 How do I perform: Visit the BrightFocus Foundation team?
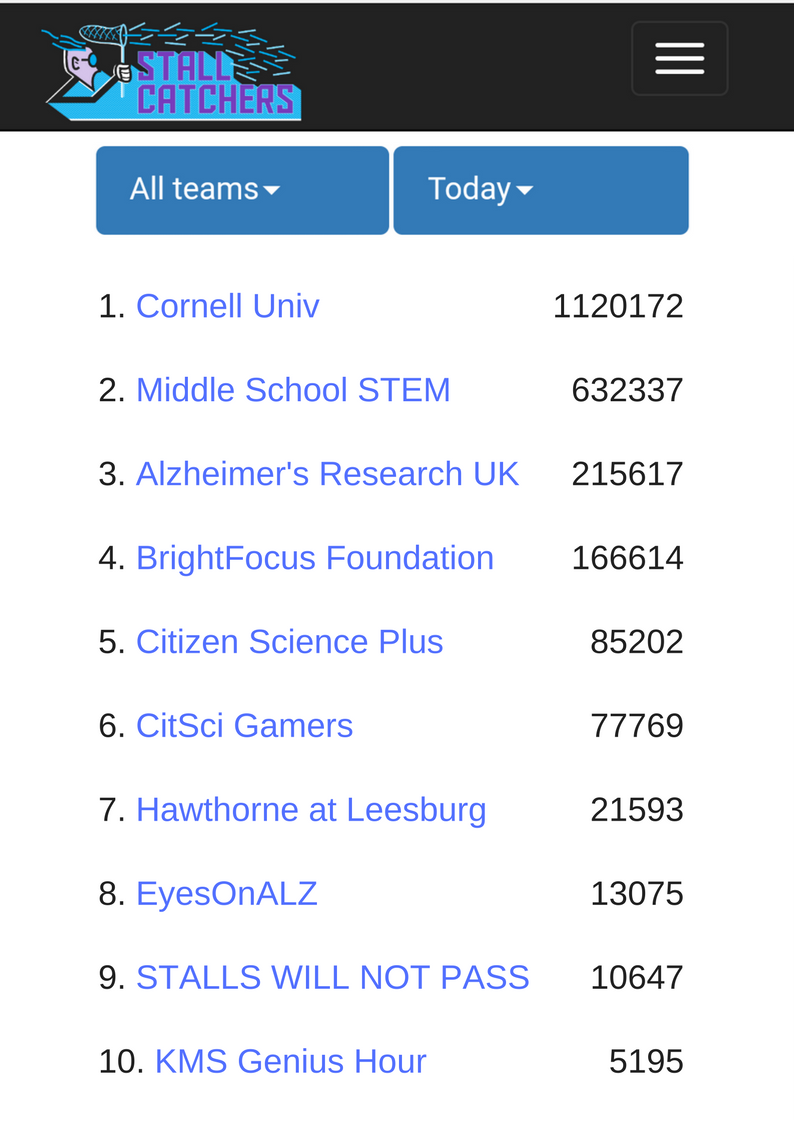pos(314,558)
